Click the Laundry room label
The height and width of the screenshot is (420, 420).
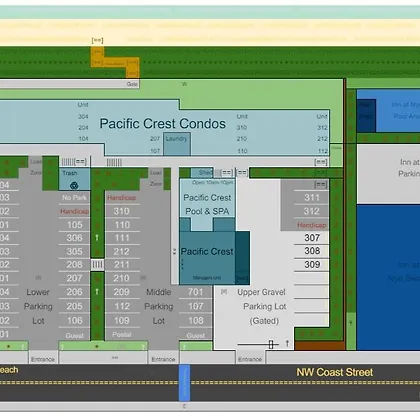[x=176, y=138]
